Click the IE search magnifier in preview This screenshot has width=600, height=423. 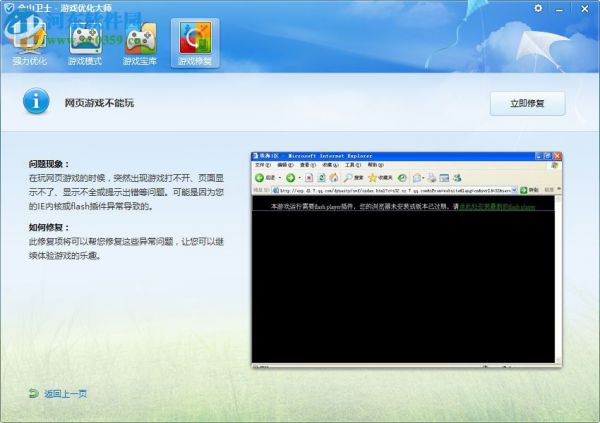(348, 178)
